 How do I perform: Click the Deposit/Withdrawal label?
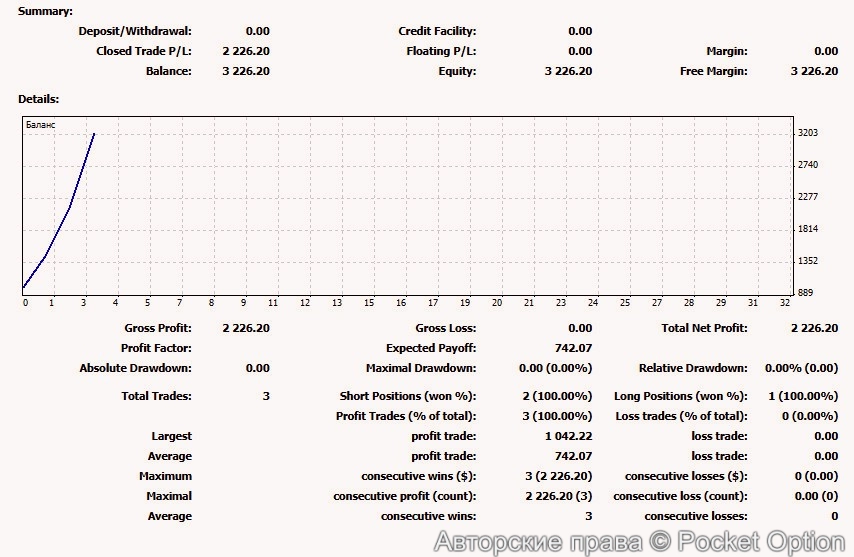pos(135,31)
